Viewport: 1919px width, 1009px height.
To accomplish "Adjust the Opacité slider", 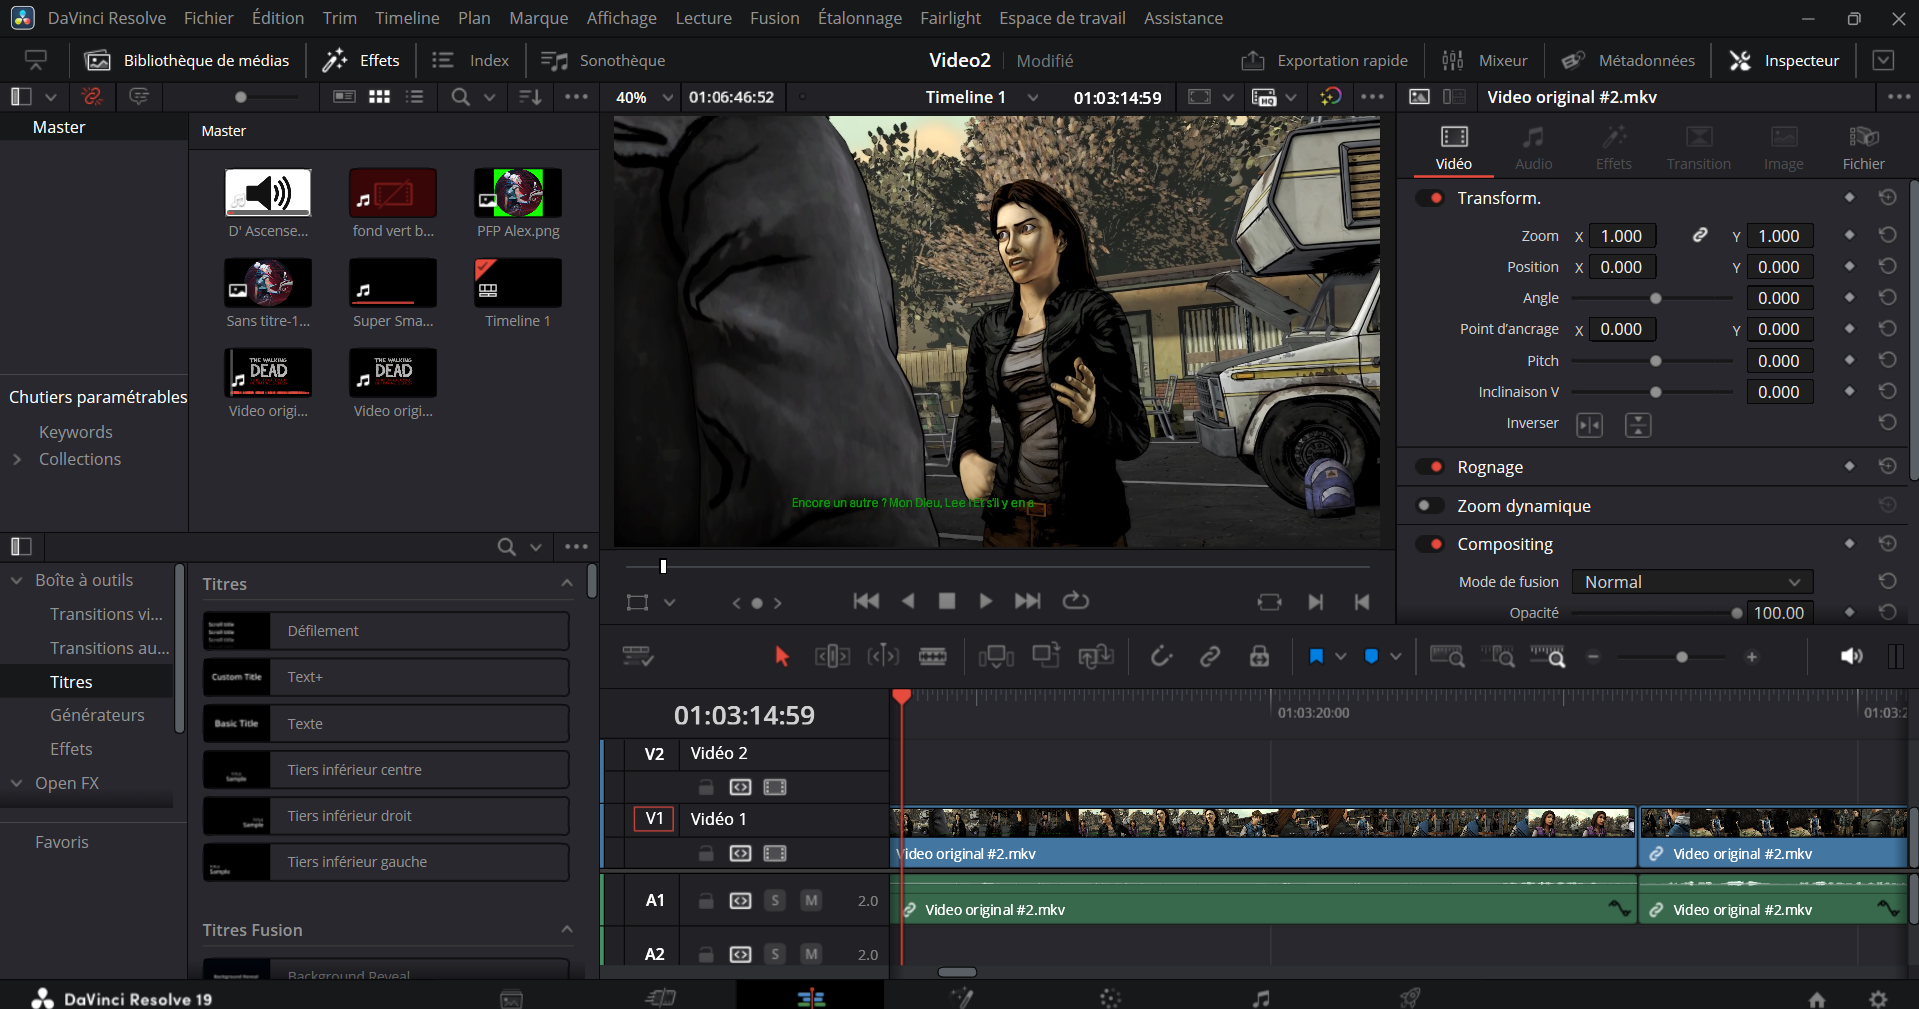I will [x=1736, y=613].
